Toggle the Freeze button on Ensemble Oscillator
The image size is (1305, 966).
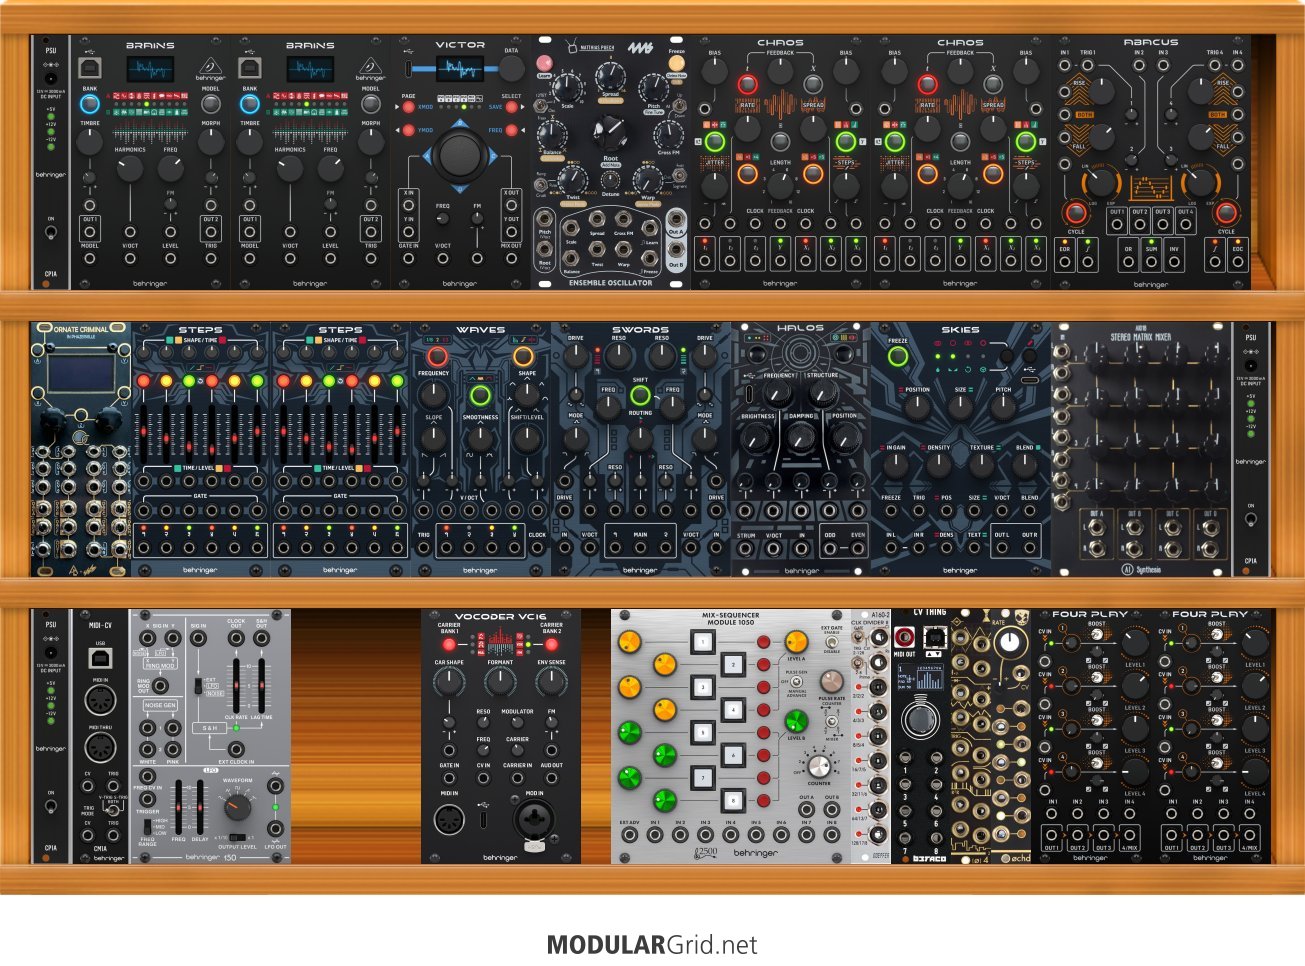[677, 63]
